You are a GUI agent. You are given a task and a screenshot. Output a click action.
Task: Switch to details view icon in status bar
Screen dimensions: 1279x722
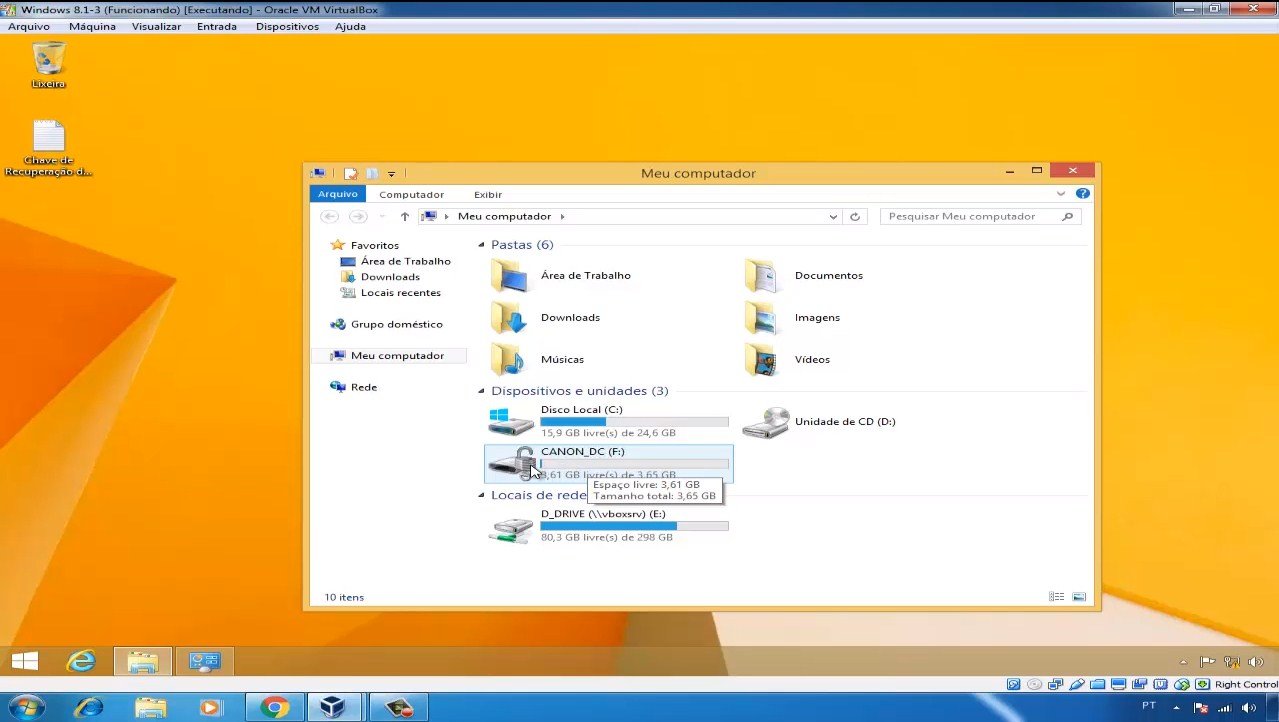pyautogui.click(x=1057, y=597)
